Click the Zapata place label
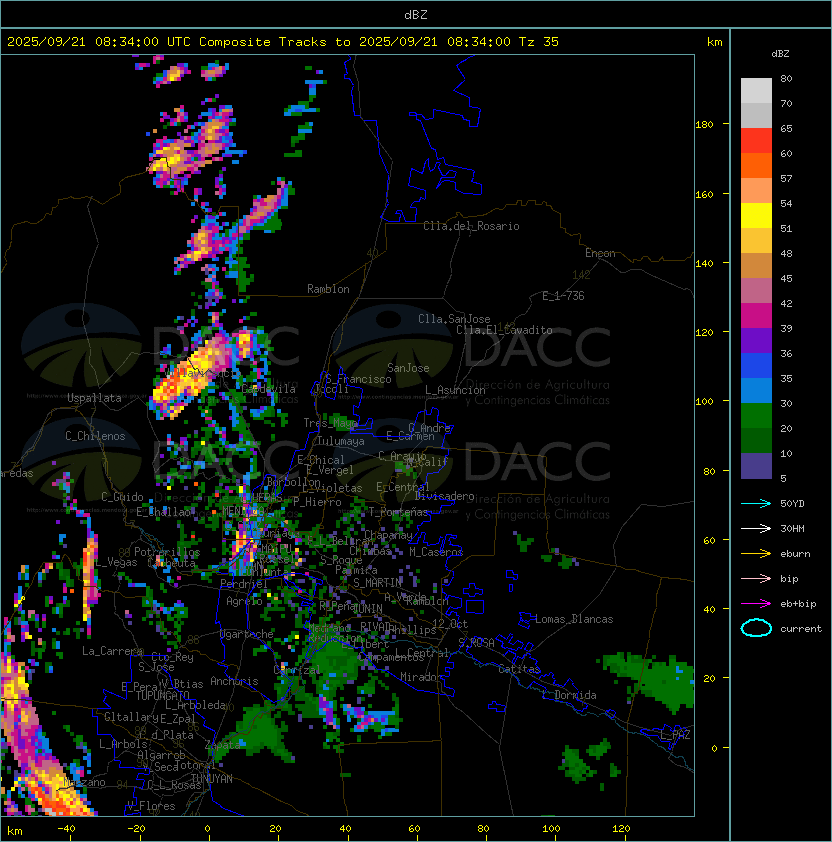Image resolution: width=832 pixels, height=842 pixels. 222,745
